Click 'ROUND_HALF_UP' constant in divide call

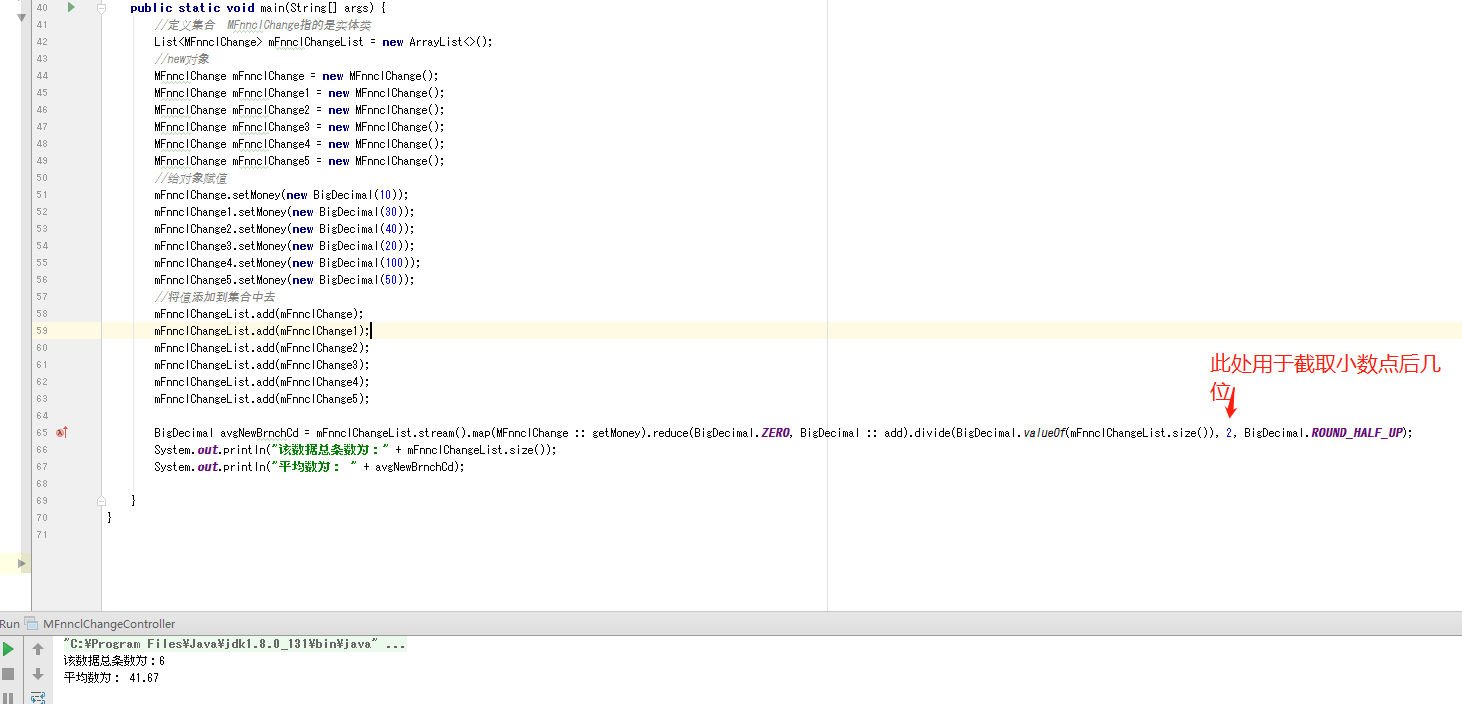tap(1357, 433)
